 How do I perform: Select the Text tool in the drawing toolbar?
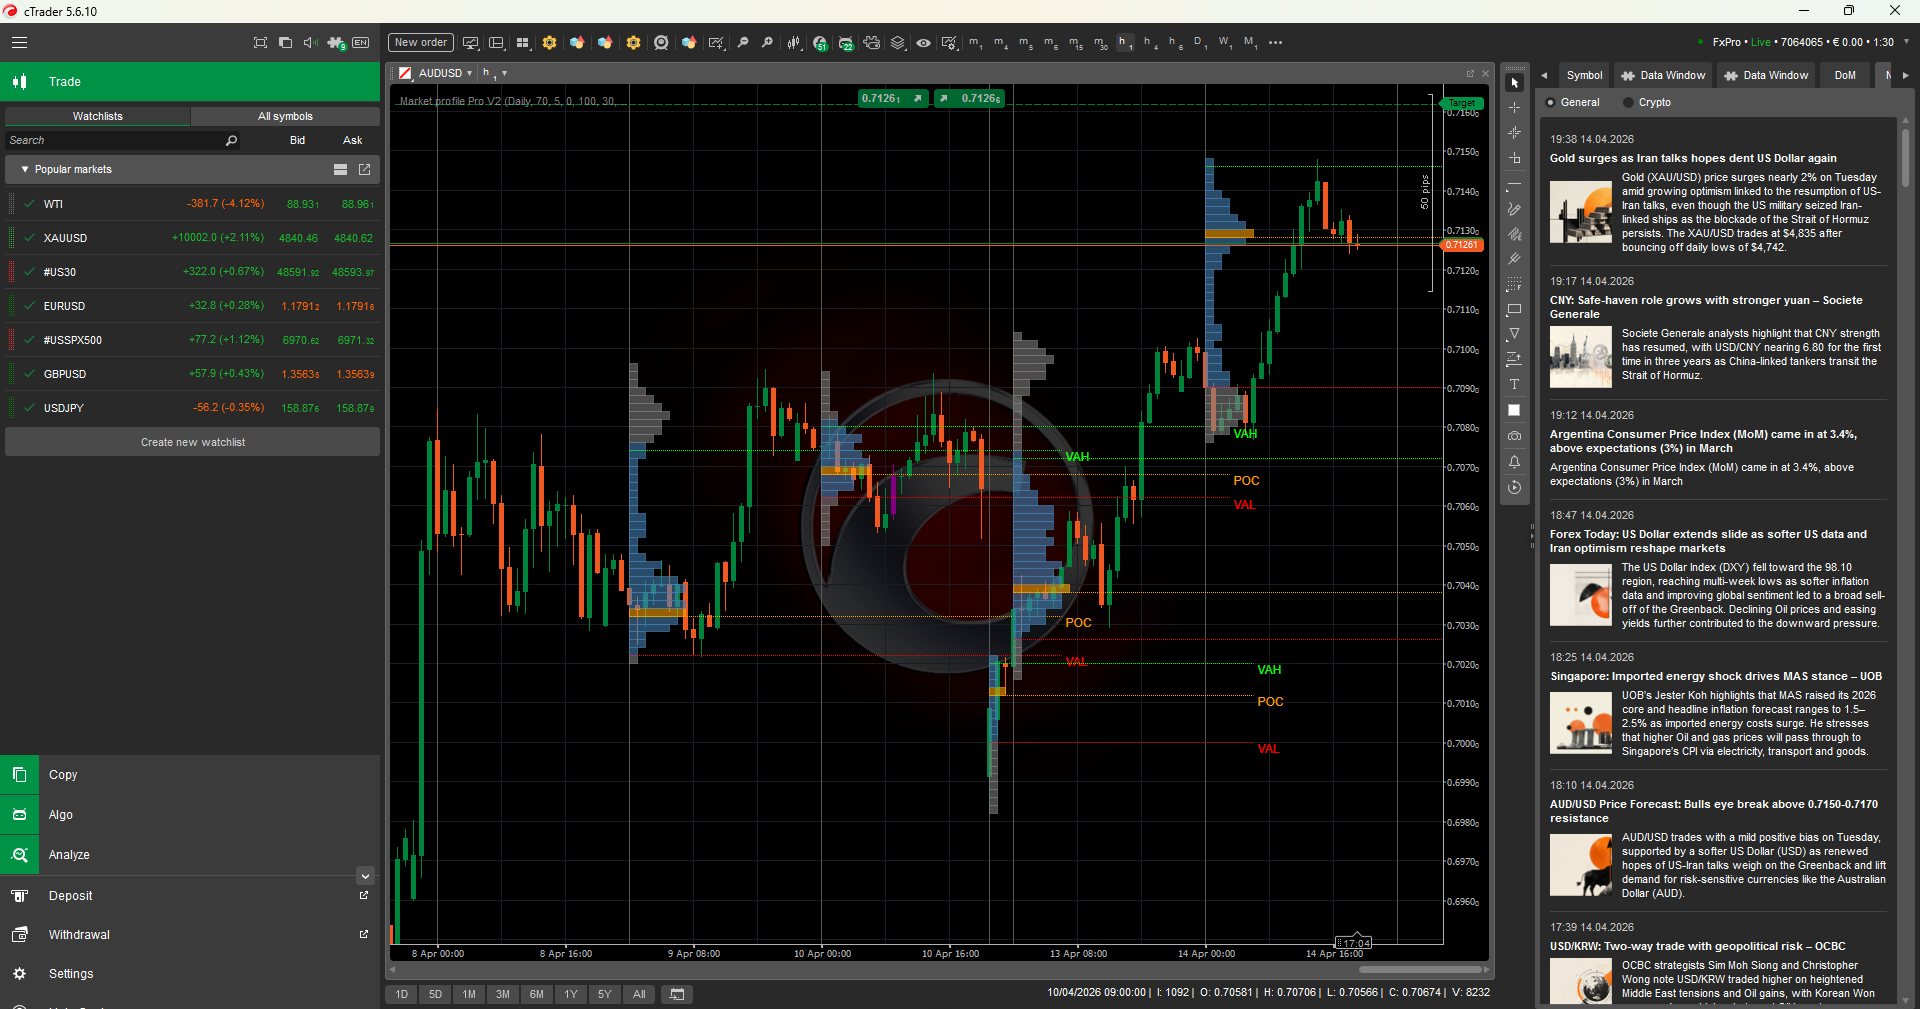1515,385
